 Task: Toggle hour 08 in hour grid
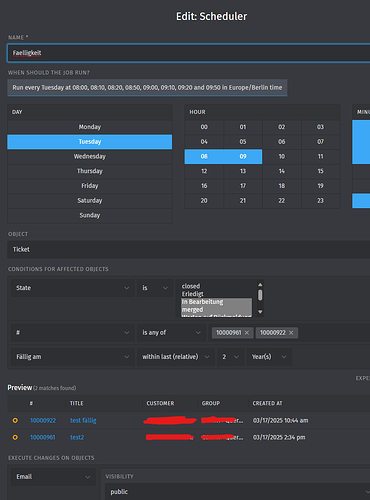(204, 156)
